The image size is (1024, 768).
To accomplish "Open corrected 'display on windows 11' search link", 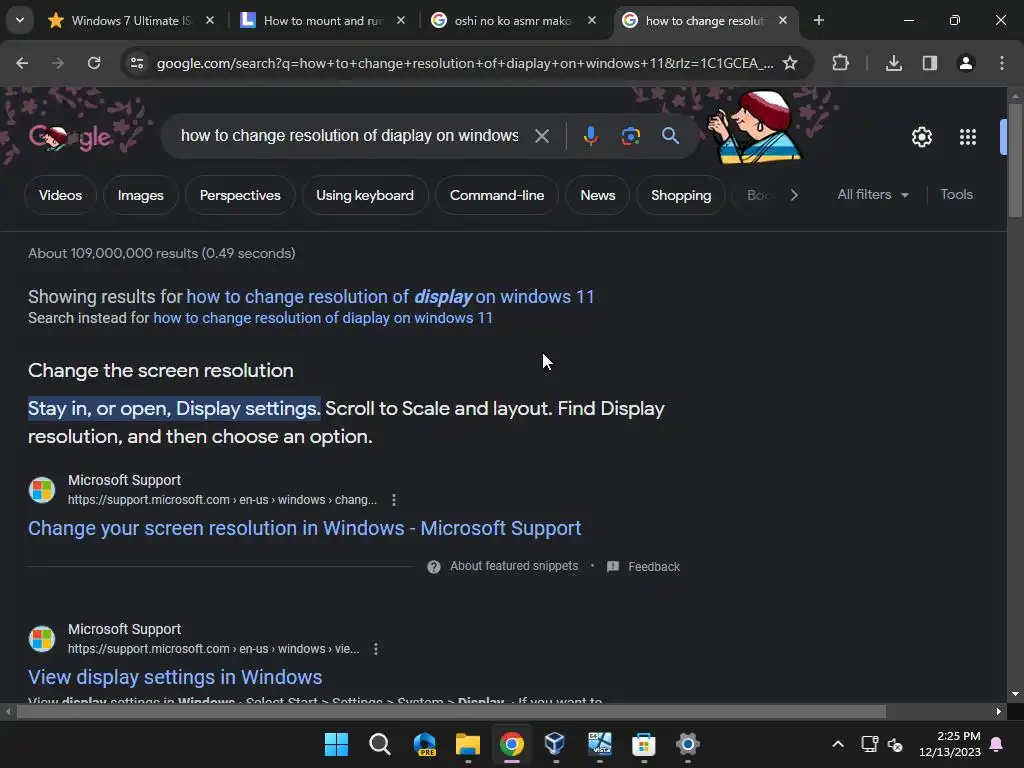I will pos(391,296).
